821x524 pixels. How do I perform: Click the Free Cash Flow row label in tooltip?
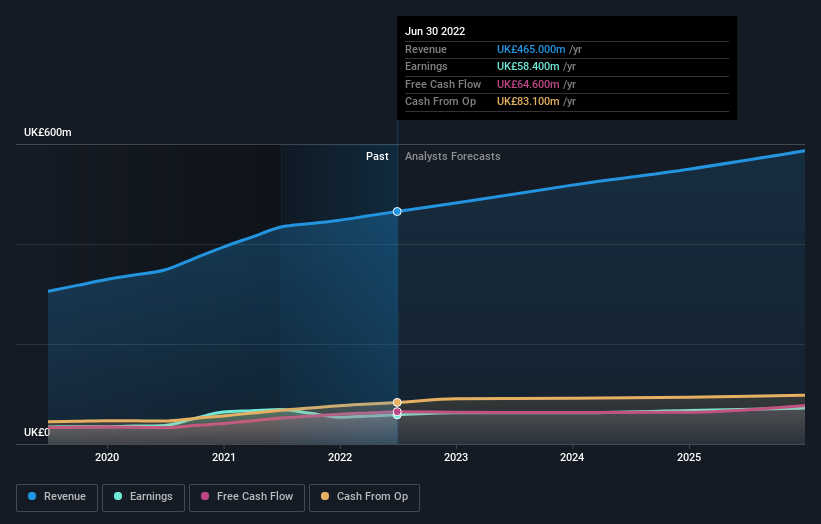(x=443, y=84)
